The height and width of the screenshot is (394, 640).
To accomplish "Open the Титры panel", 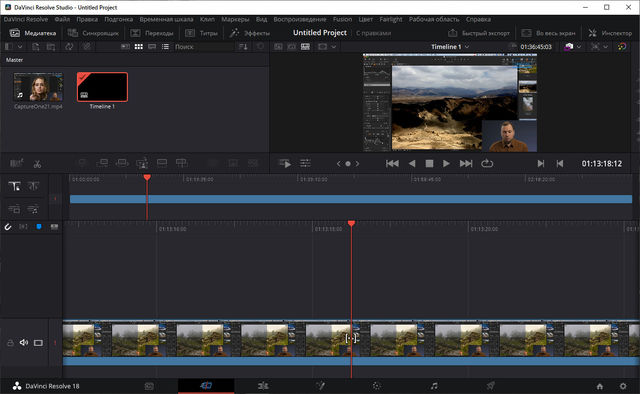I will pos(202,33).
